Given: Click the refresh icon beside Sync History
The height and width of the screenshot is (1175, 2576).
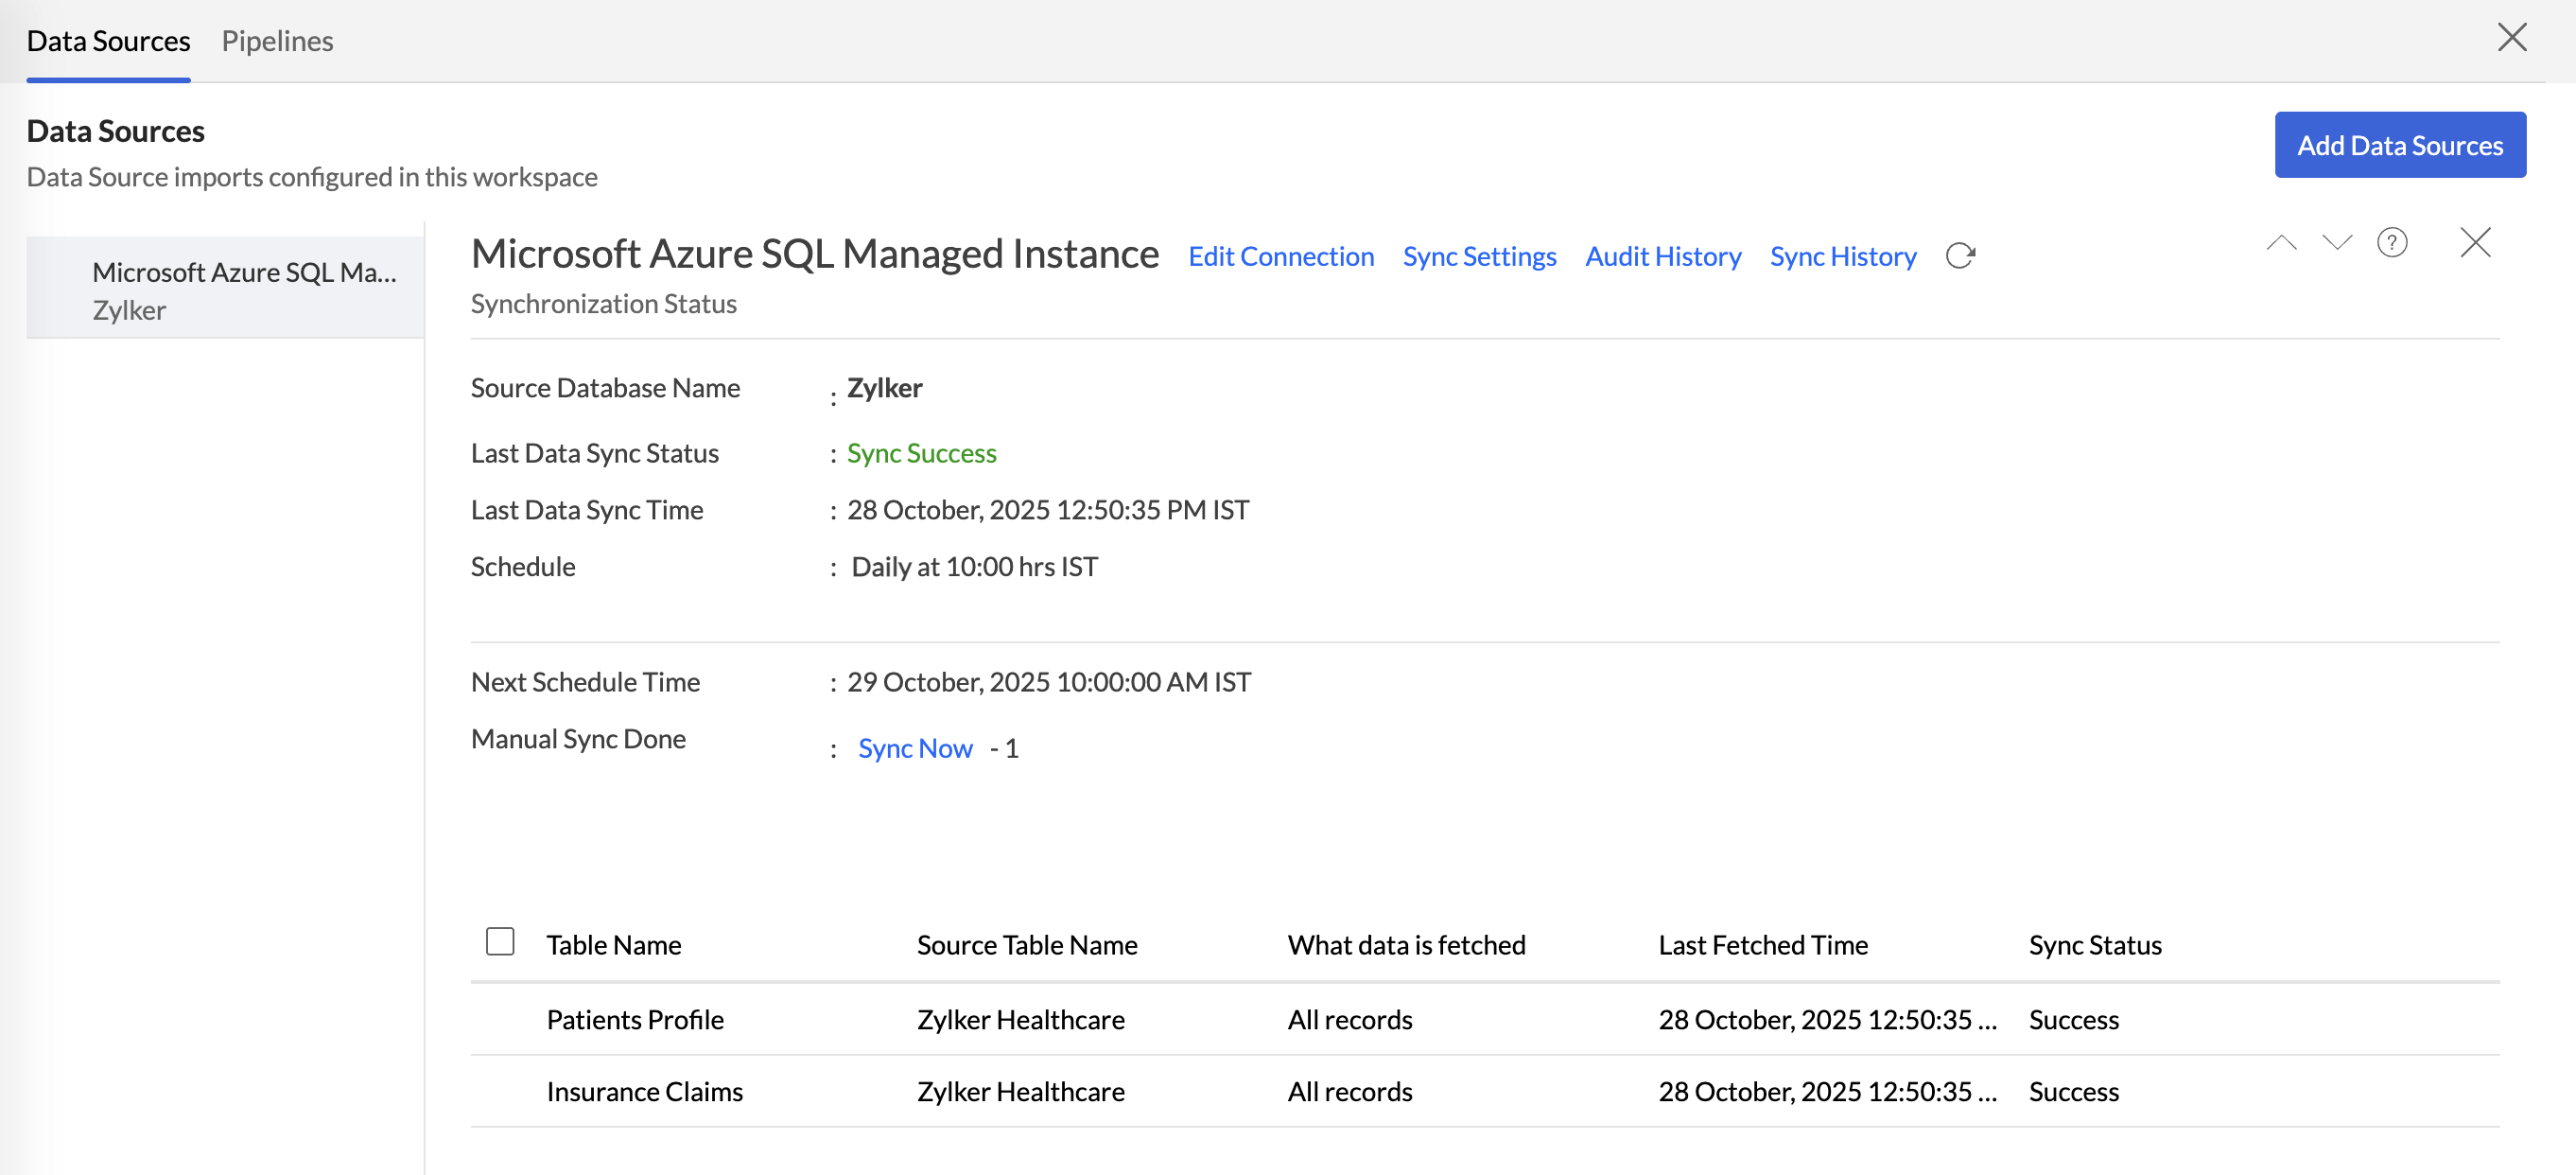Looking at the screenshot, I should click(x=1960, y=256).
